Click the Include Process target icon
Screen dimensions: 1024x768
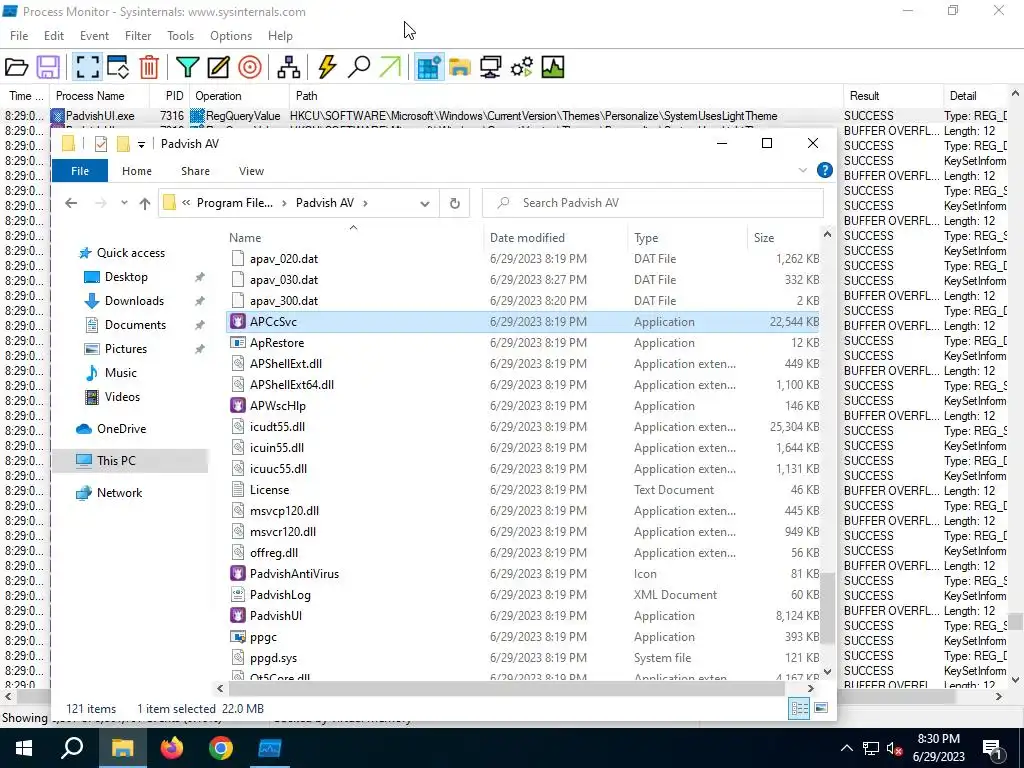coord(249,67)
